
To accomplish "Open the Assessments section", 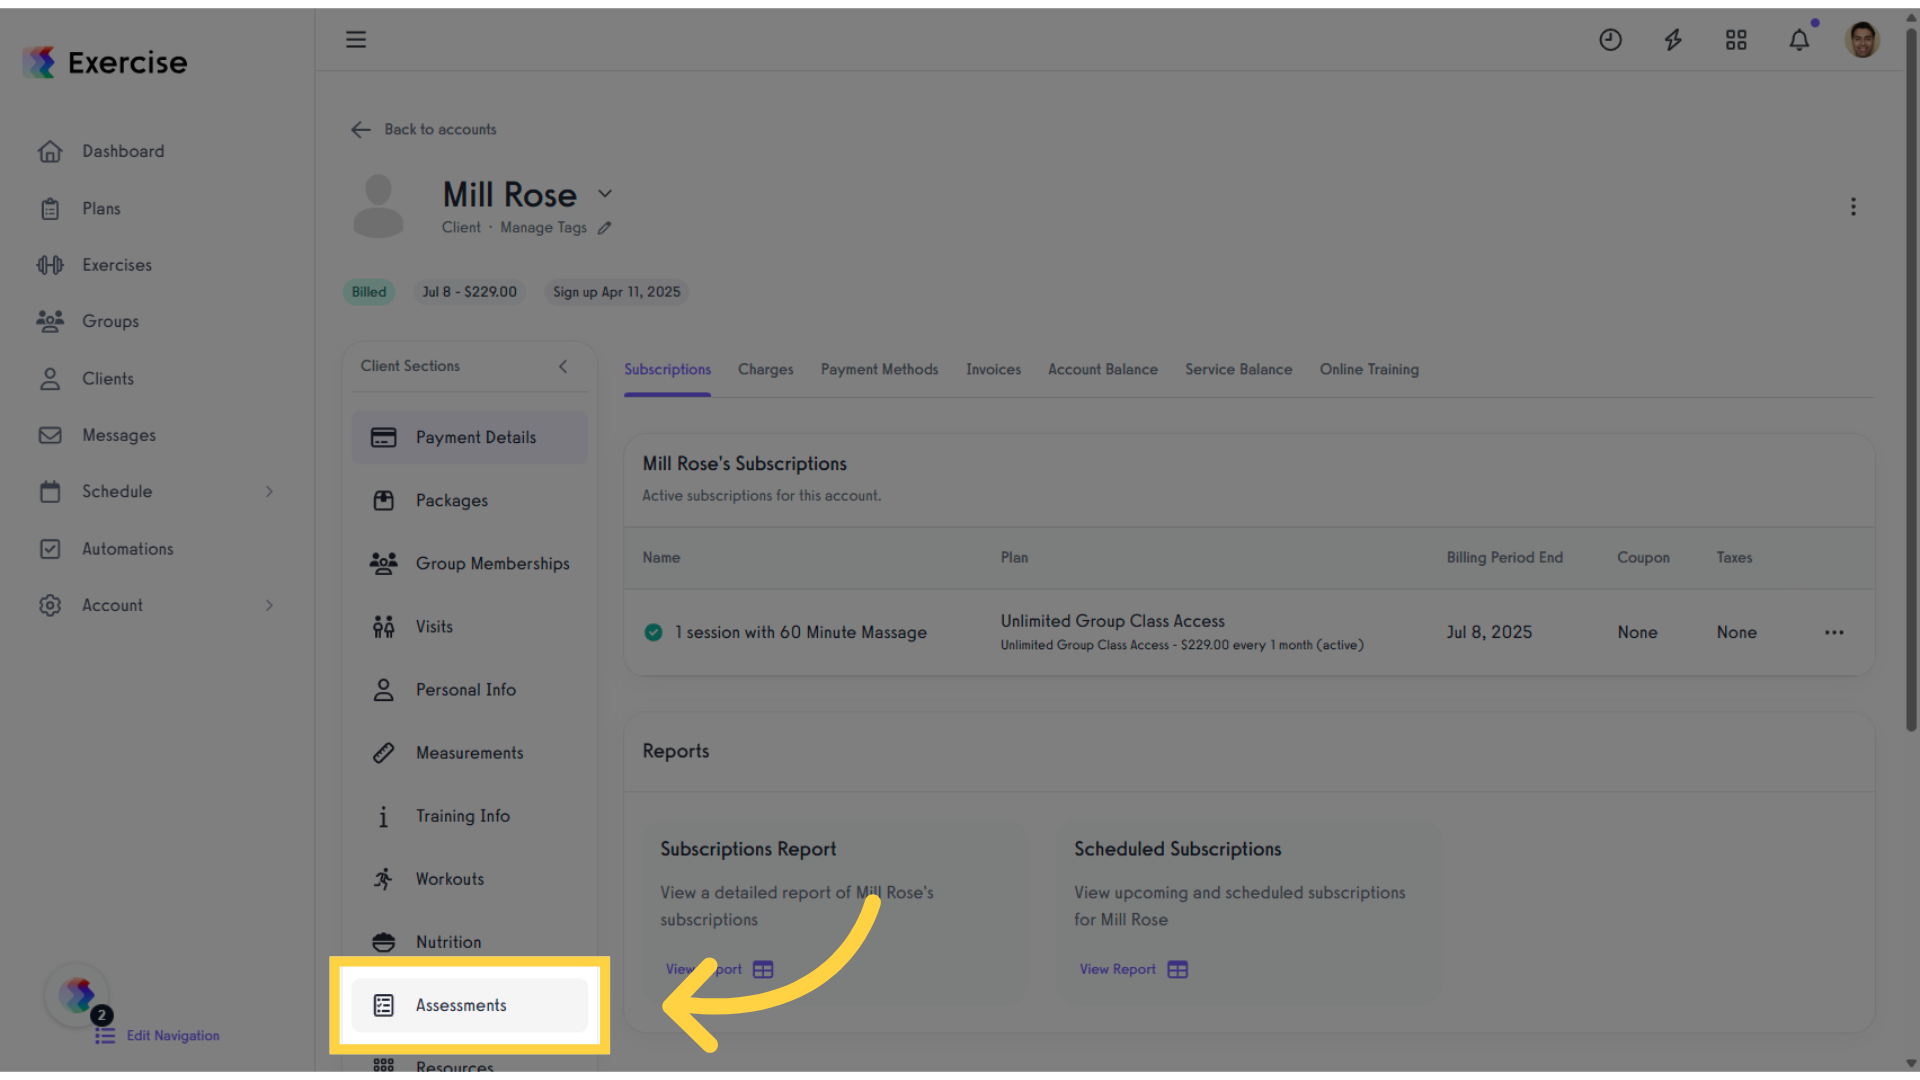I will (x=470, y=1006).
